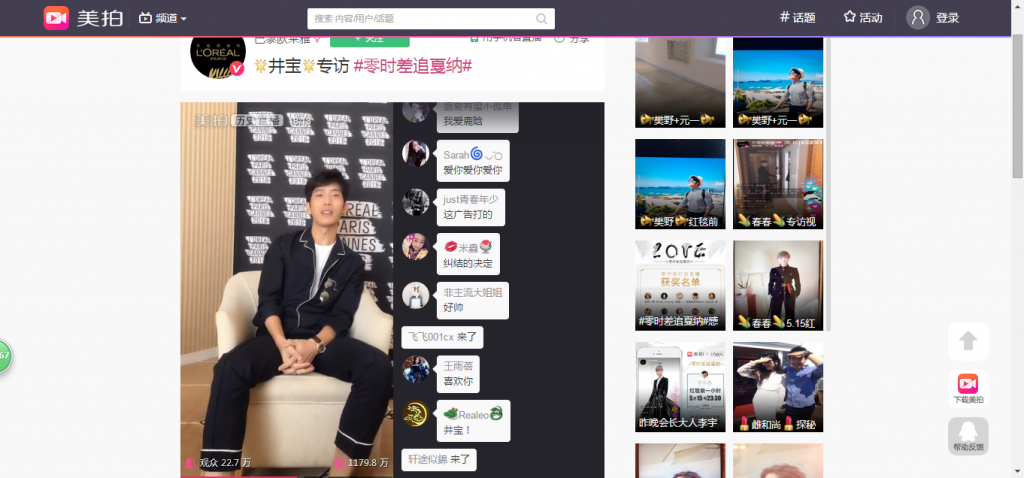
Task: Open 昨晚会长大人李宇 video thumbnail
Action: click(680, 387)
